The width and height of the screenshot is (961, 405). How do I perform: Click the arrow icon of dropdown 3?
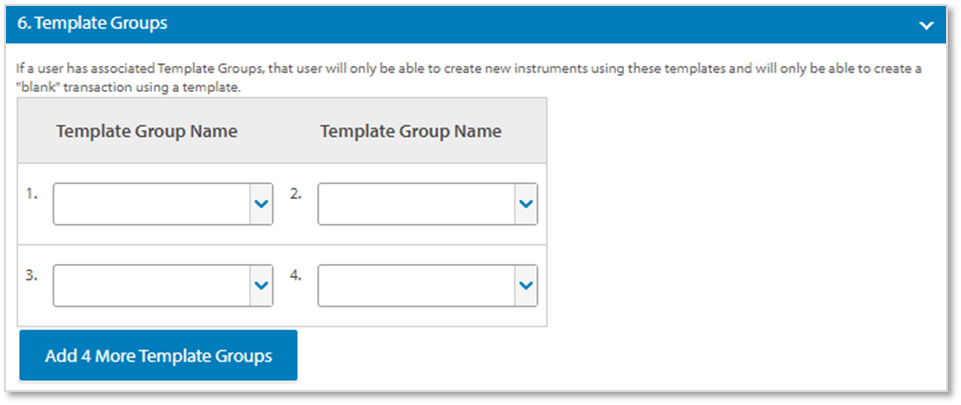pyautogui.click(x=261, y=285)
